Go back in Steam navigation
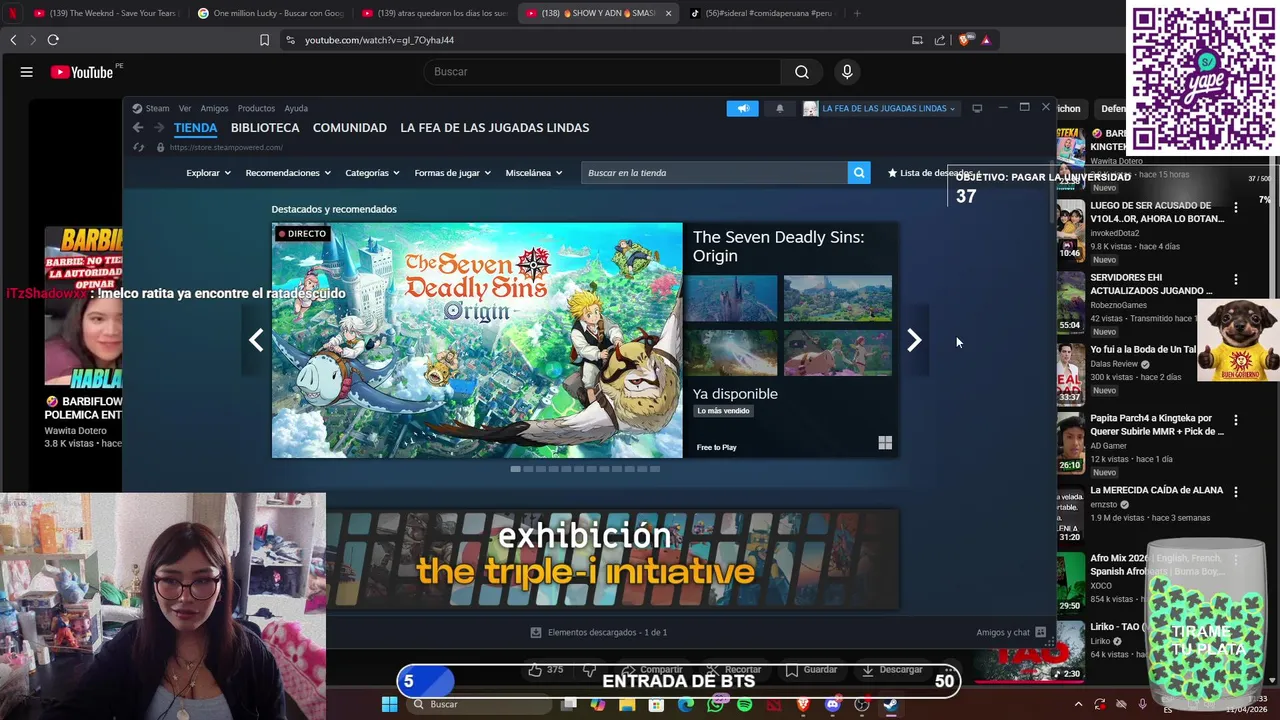1280x720 pixels. [138, 127]
